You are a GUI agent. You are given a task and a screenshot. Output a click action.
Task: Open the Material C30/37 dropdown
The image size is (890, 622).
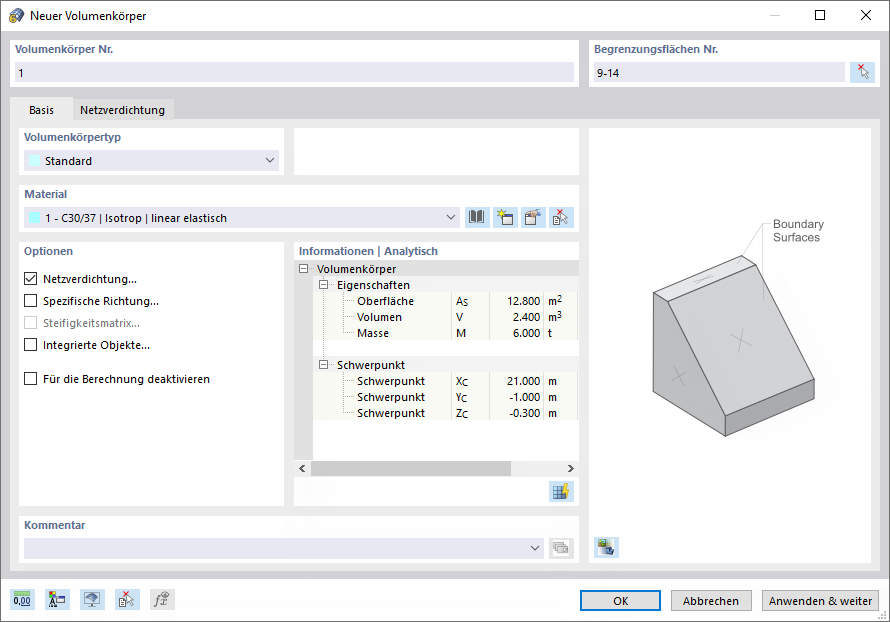pyautogui.click(x=241, y=217)
